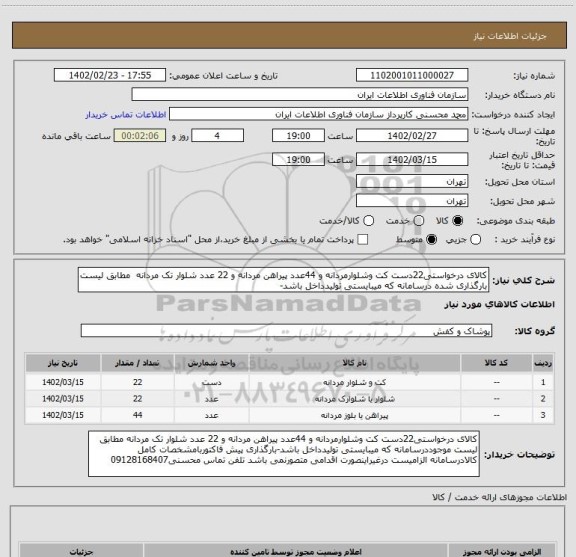The width and height of the screenshot is (576, 557).
Task: Click the public announcement date field
Action: pyautogui.click(x=110, y=75)
